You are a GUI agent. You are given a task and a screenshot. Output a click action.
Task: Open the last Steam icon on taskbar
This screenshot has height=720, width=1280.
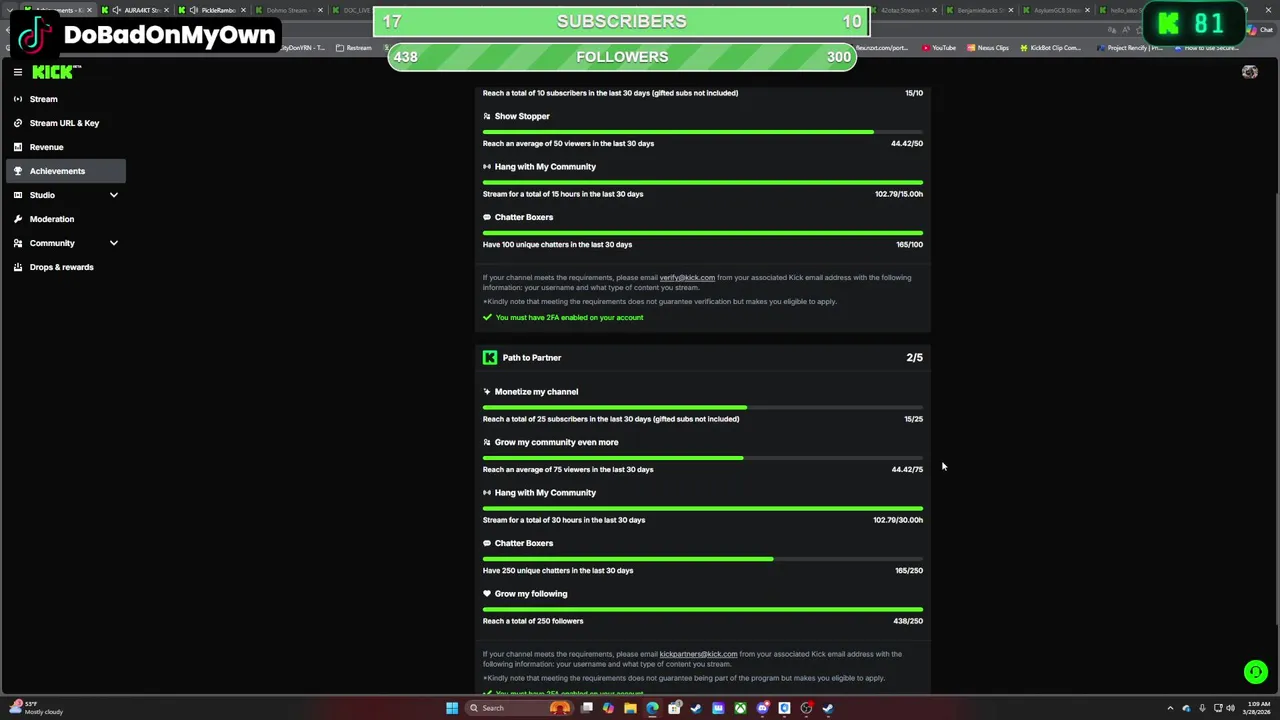[828, 708]
